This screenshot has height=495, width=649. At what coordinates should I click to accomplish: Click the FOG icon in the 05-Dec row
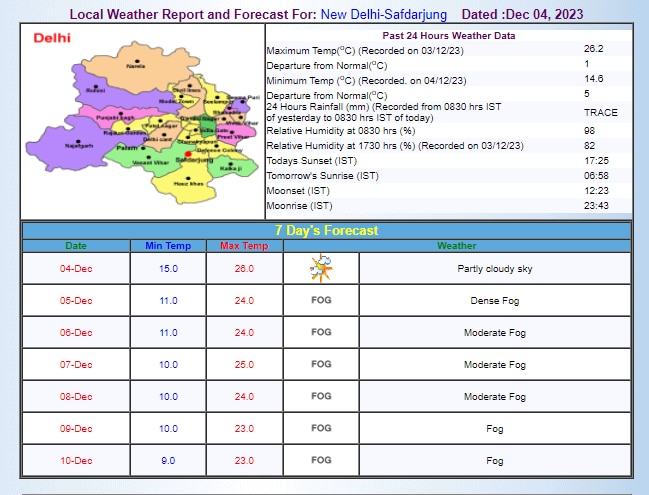[x=321, y=300]
